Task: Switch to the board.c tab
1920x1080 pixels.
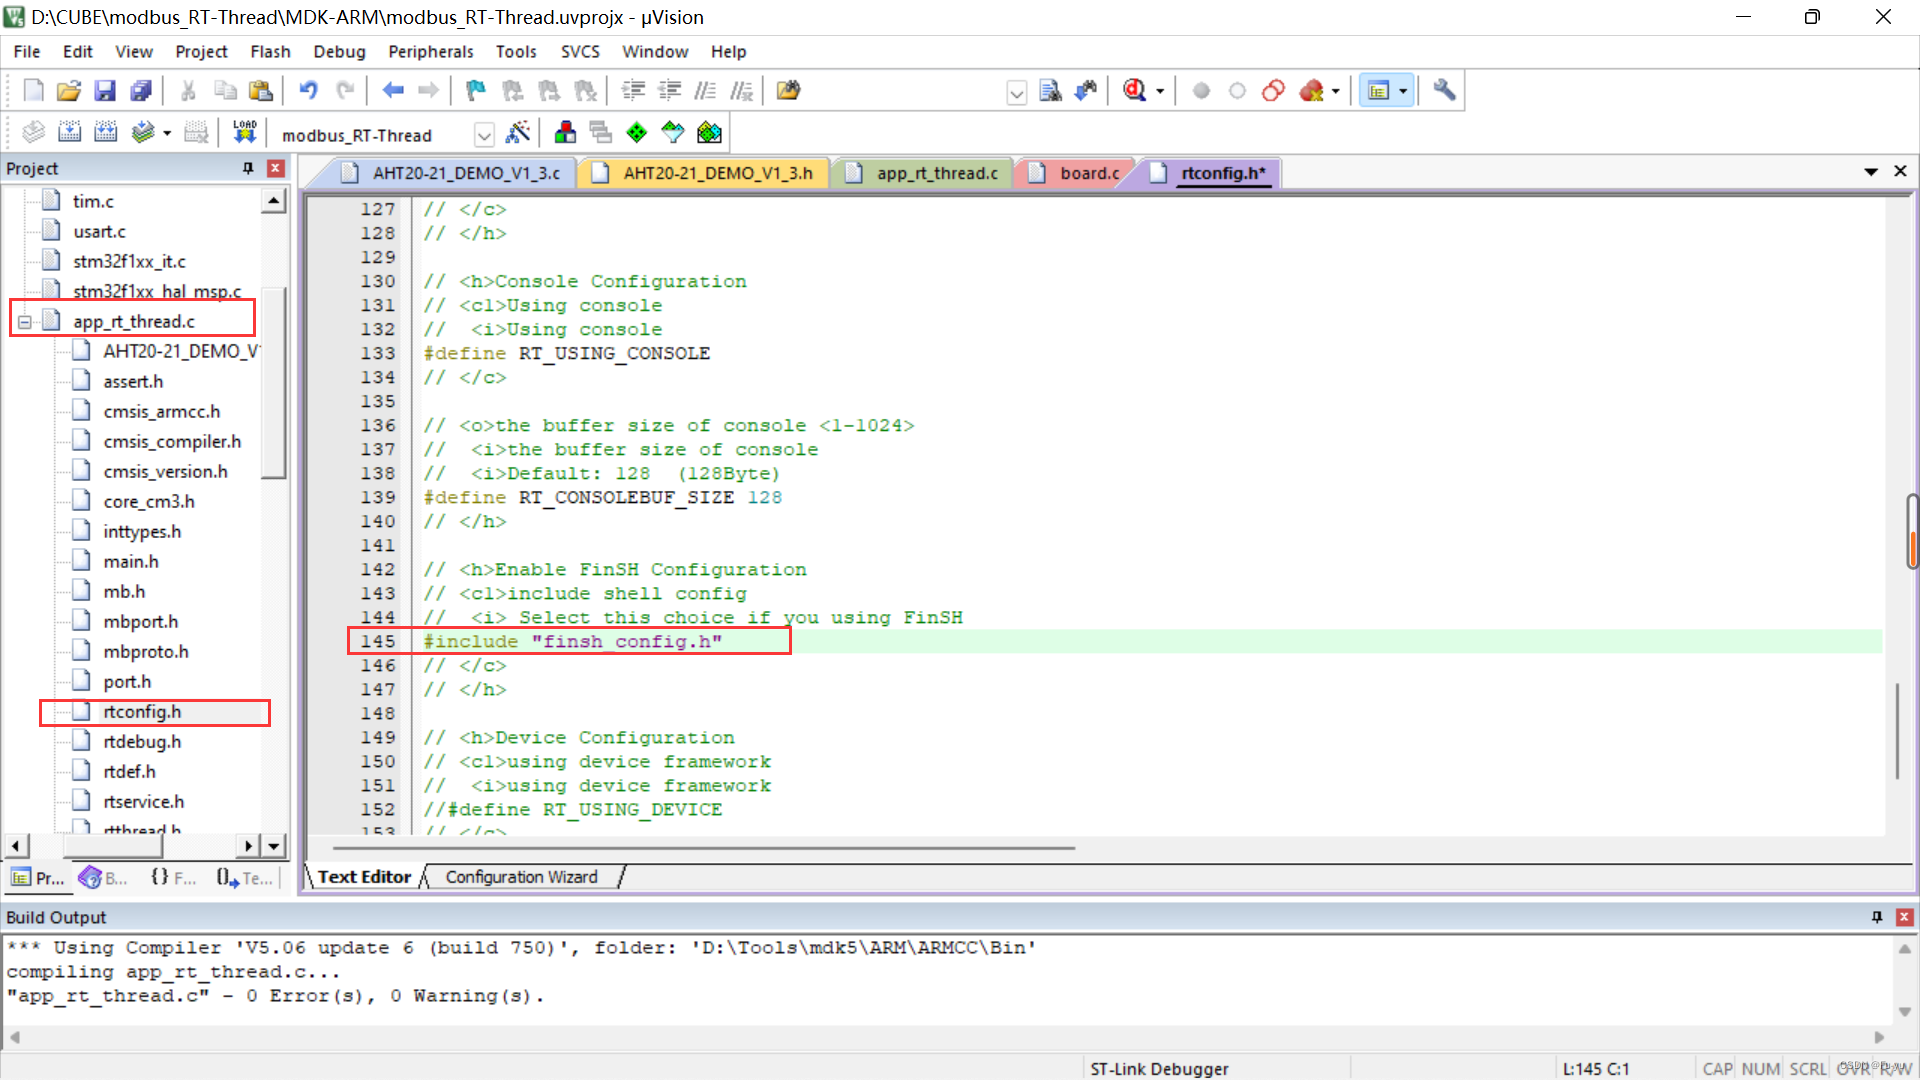Action: pyautogui.click(x=1088, y=173)
